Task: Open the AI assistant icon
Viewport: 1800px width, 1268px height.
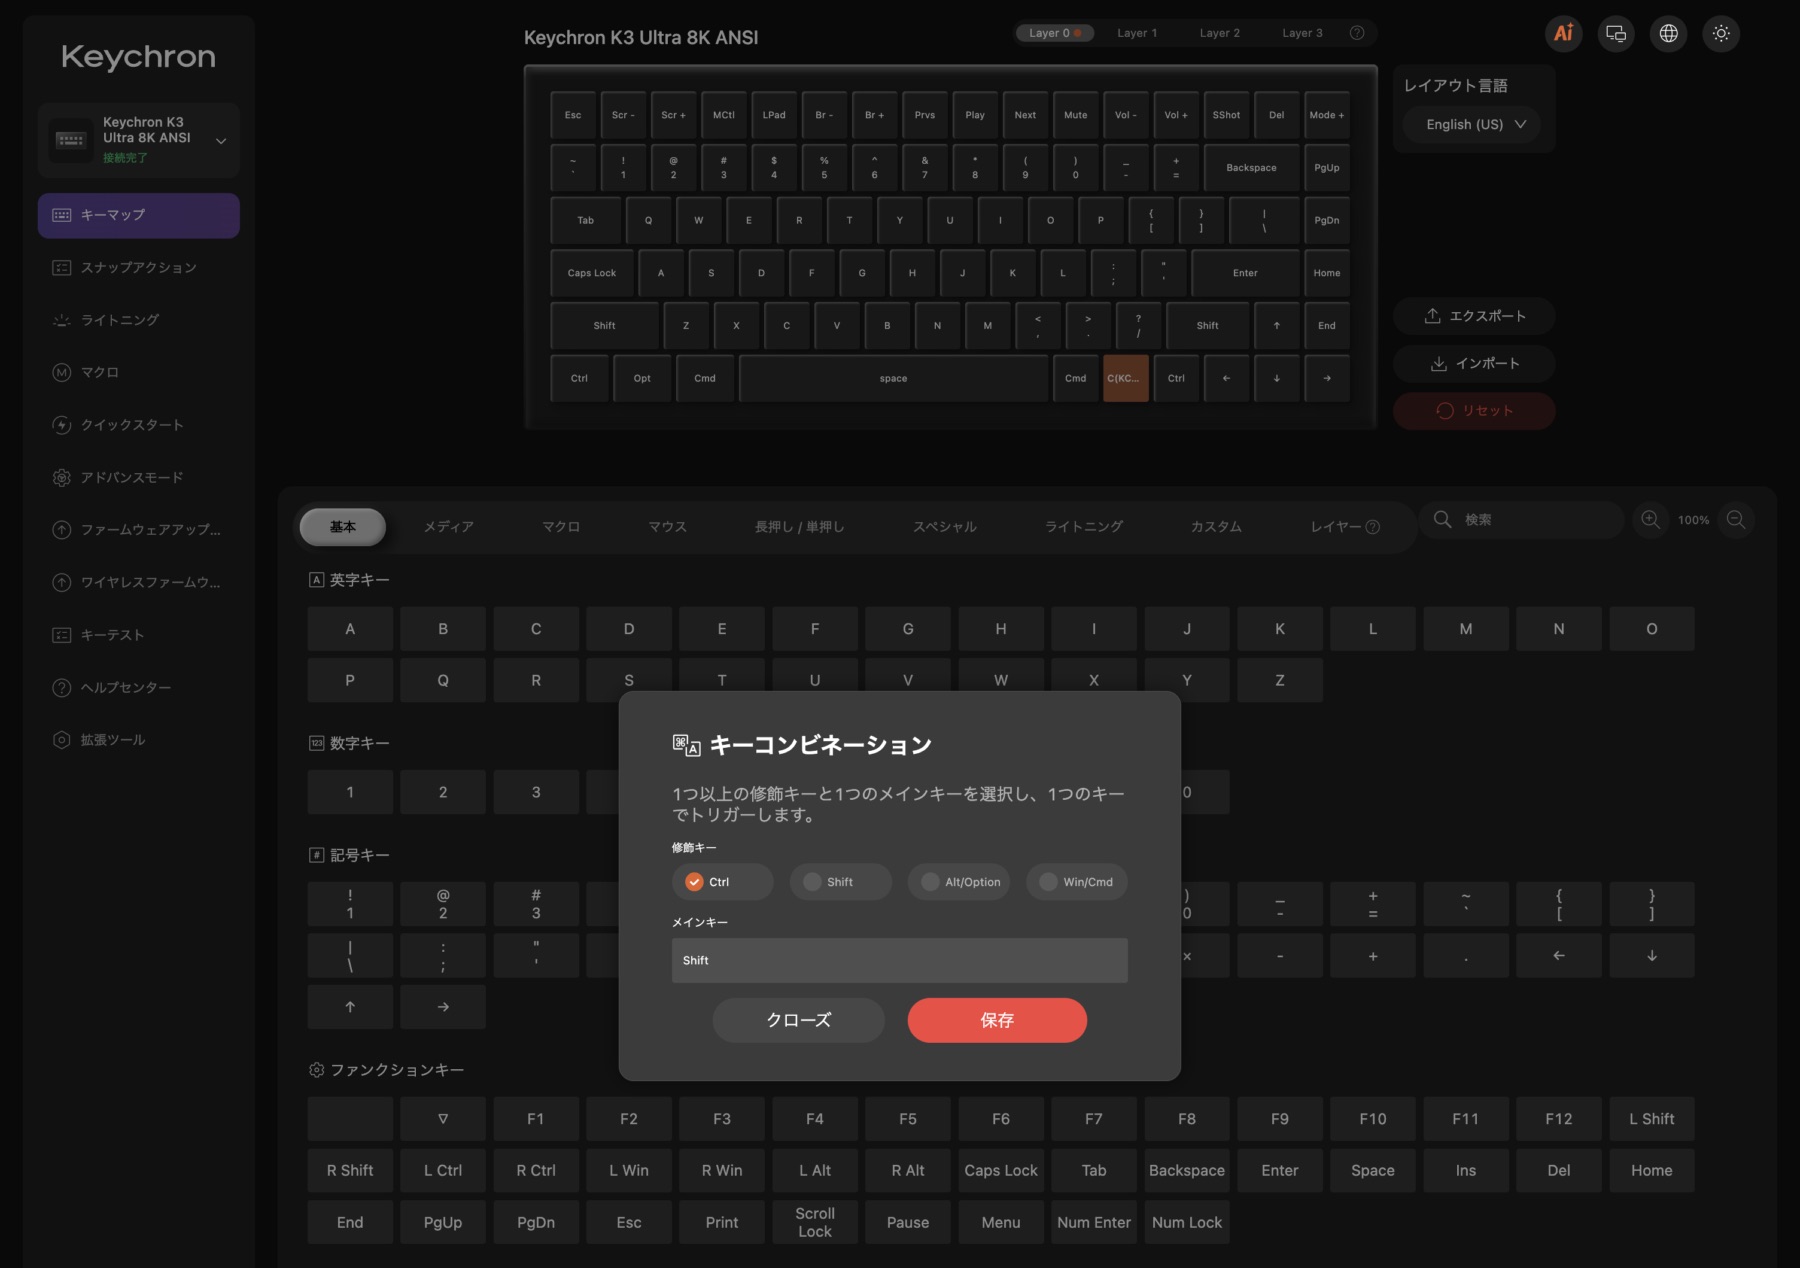Action: click(x=1563, y=33)
